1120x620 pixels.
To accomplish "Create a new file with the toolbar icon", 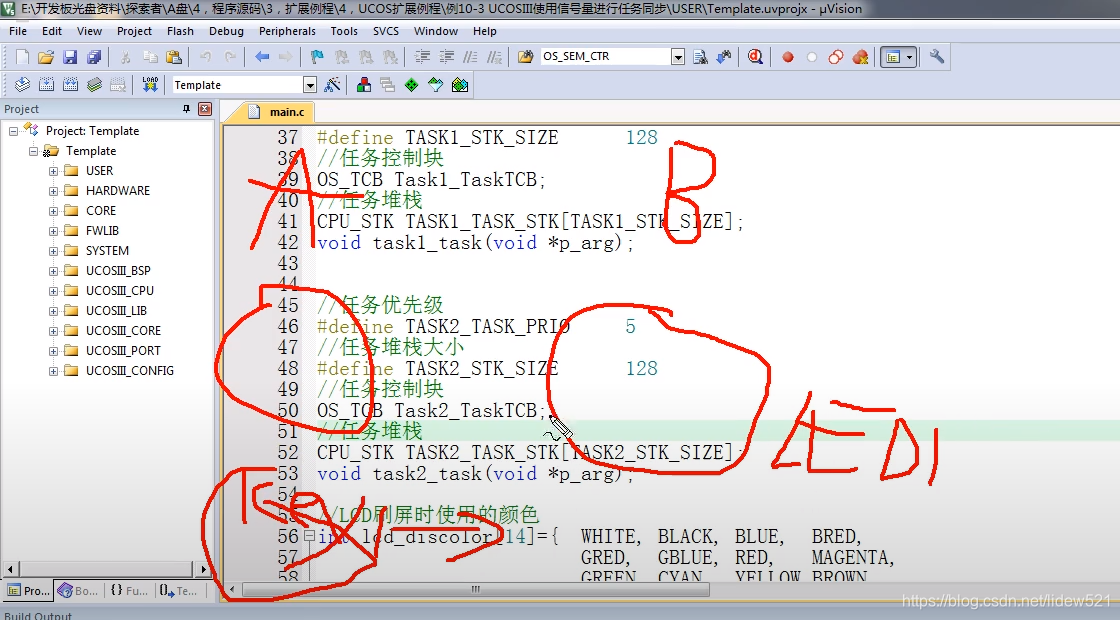I will tap(22, 57).
